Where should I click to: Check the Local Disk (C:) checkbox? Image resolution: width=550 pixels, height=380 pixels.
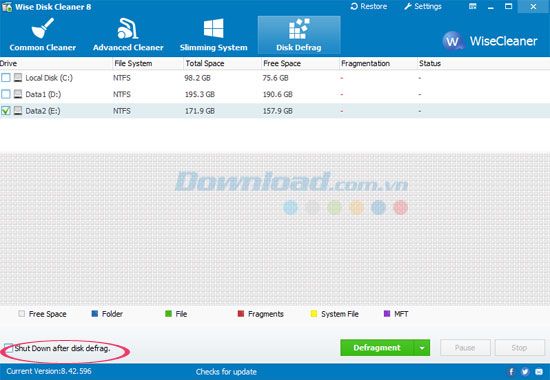pos(6,78)
